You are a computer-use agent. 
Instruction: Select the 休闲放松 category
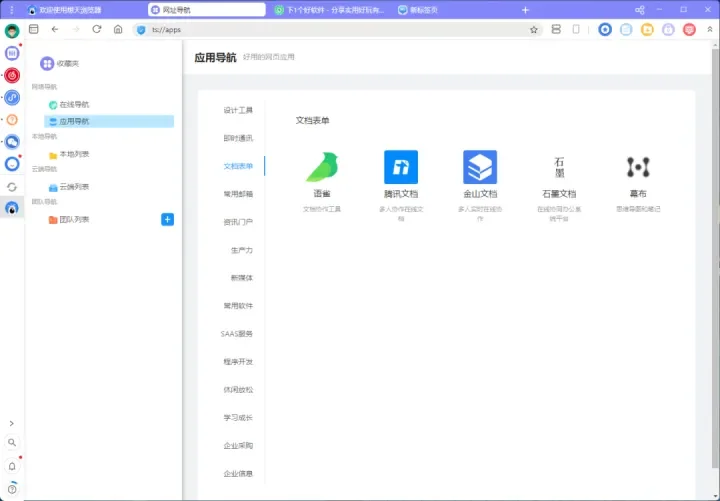(238, 390)
